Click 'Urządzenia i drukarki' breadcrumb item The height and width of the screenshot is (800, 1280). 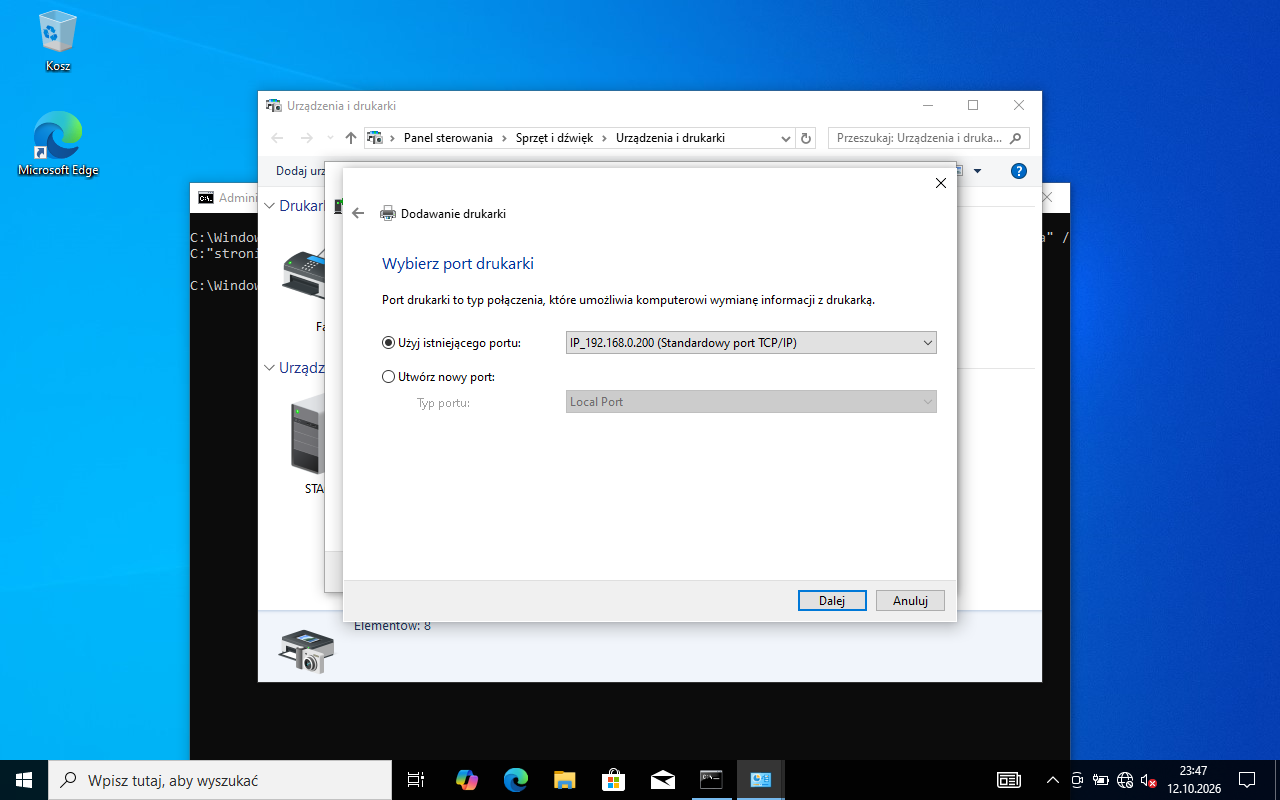click(670, 138)
